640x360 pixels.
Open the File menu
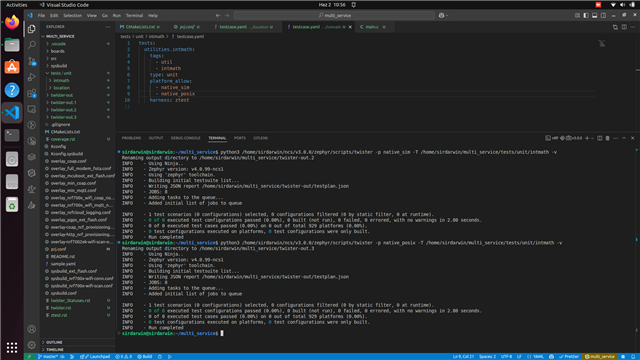41,16
